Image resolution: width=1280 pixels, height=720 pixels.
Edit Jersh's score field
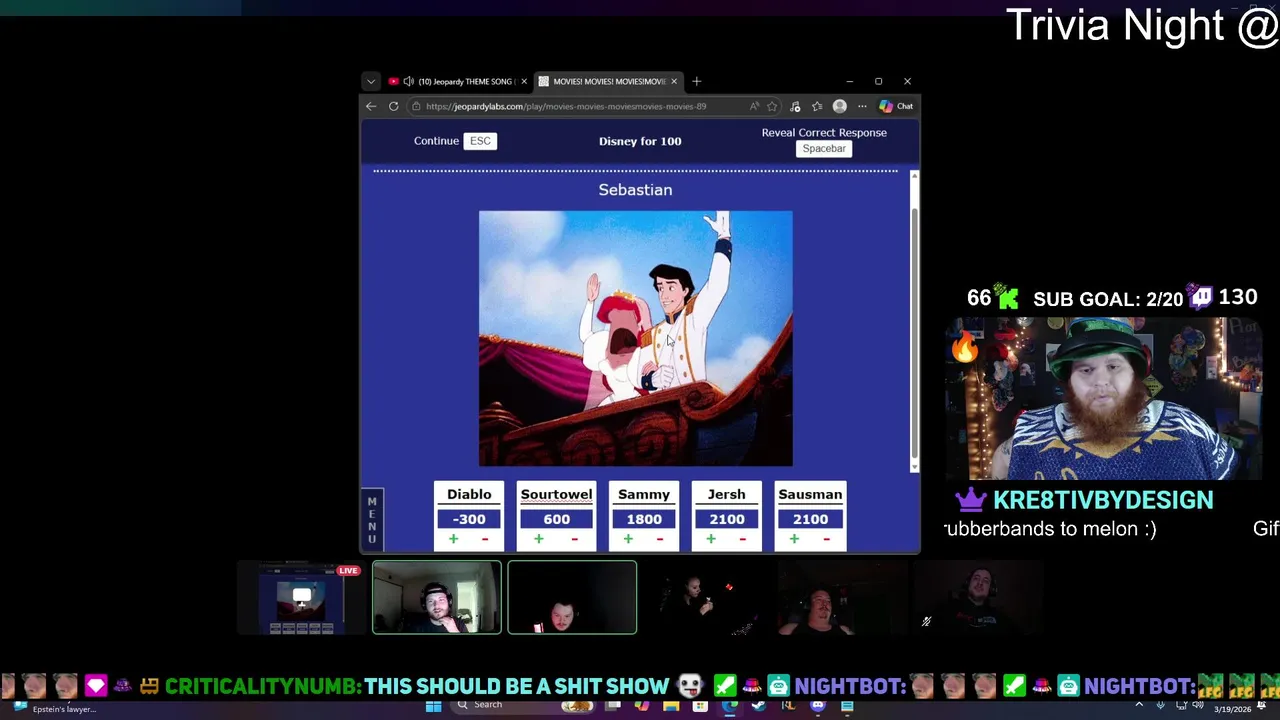pos(727,519)
